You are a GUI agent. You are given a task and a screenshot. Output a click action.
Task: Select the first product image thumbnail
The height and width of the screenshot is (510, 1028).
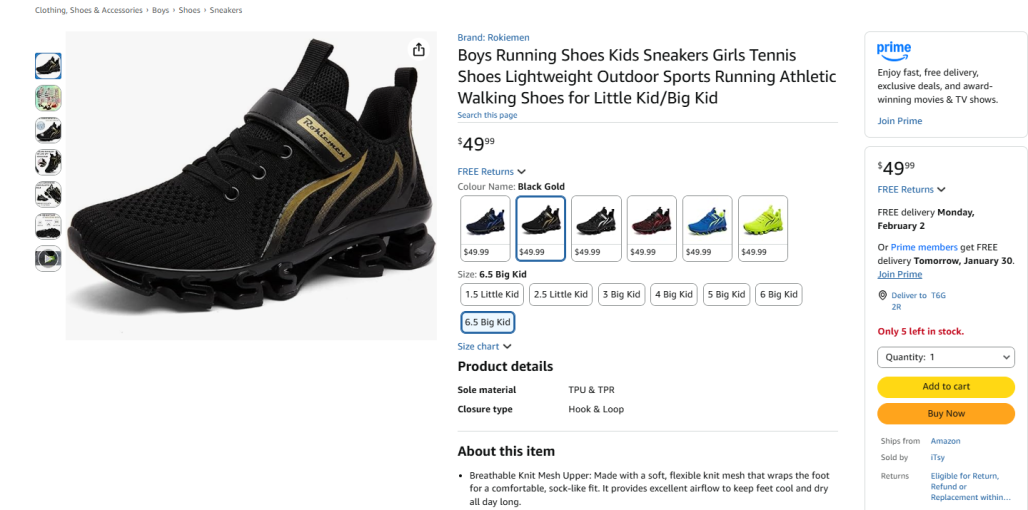pos(48,66)
